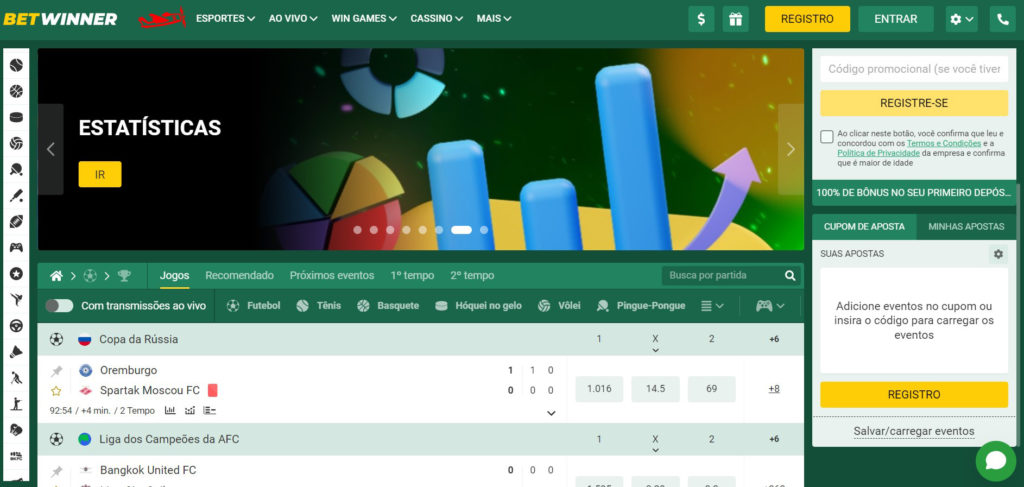Open settings gear dropdown in header
This screenshot has height=487, width=1024.
[961, 19]
